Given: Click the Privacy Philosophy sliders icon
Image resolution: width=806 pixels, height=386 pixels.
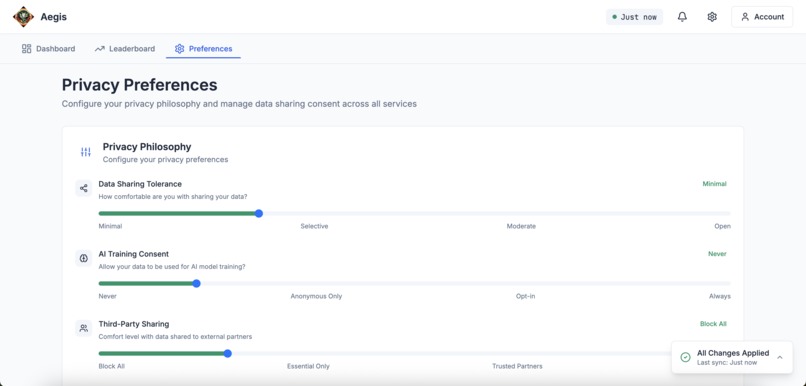Looking at the screenshot, I should click(86, 152).
